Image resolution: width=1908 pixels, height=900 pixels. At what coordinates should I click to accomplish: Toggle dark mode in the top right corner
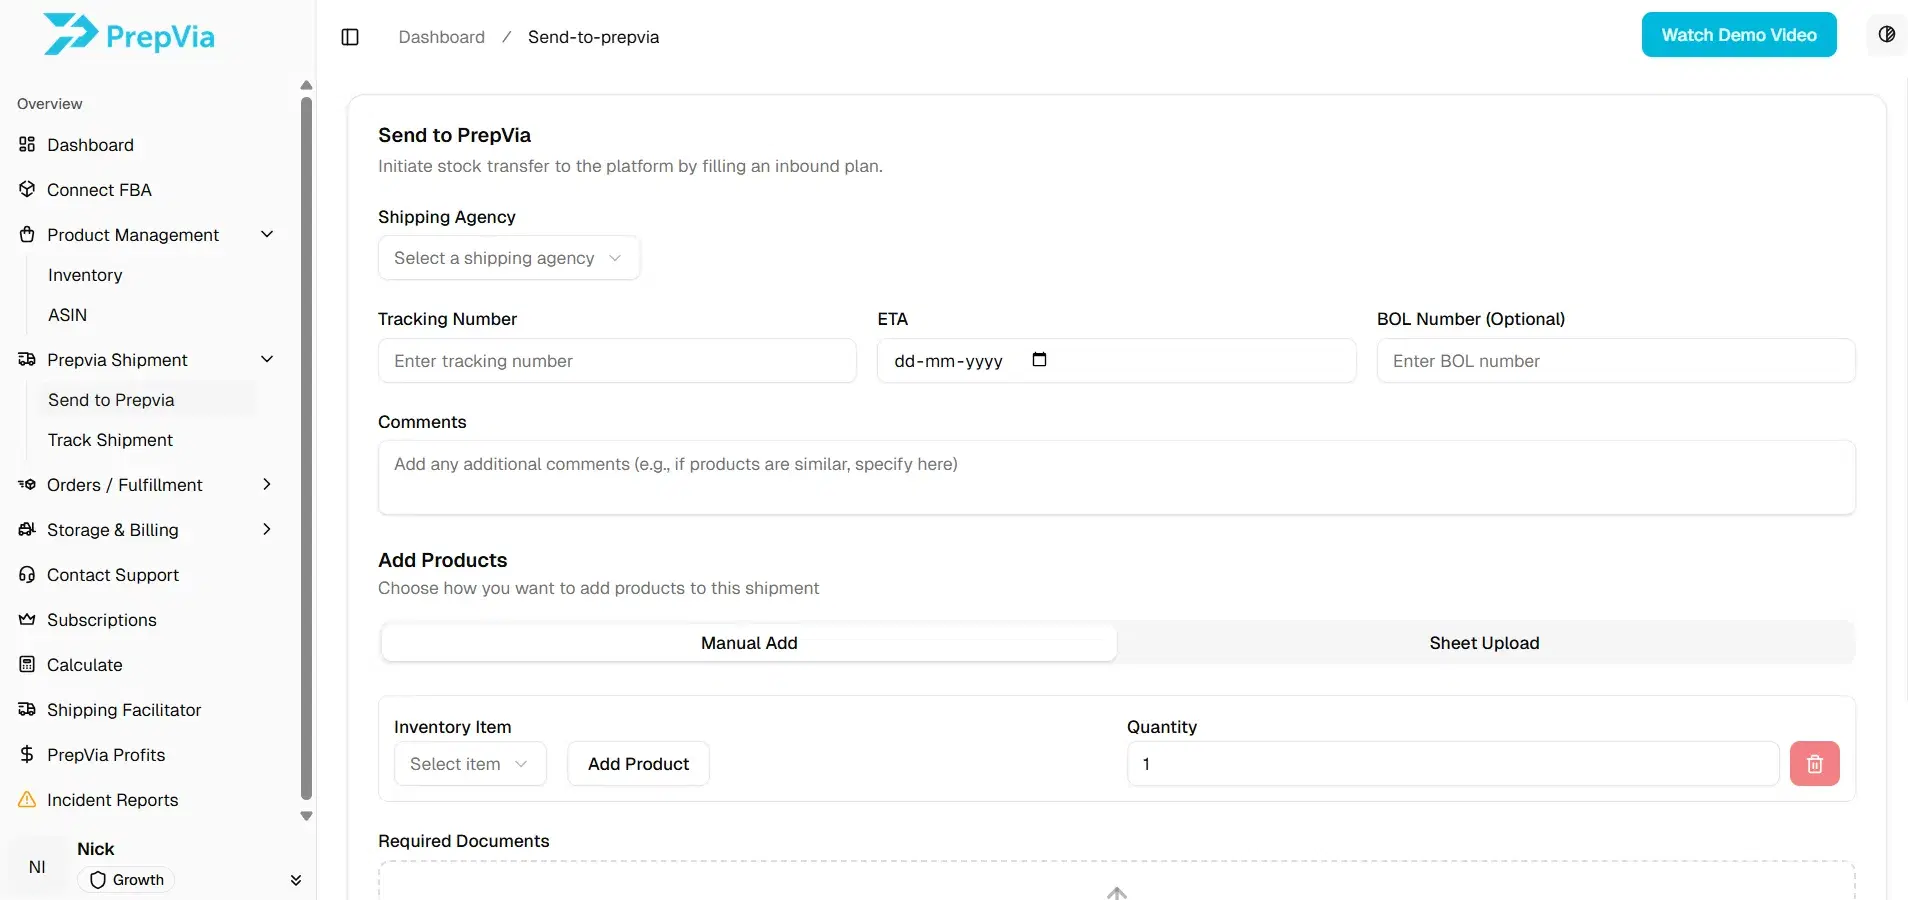pyautogui.click(x=1888, y=34)
